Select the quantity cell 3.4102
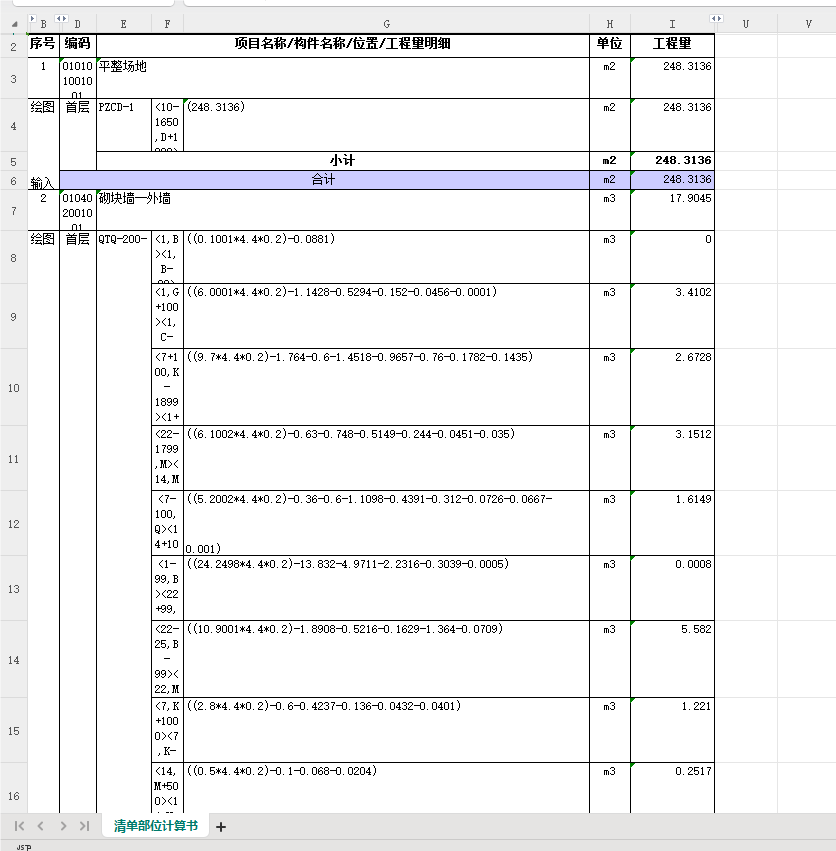The image size is (836, 851). [672, 316]
